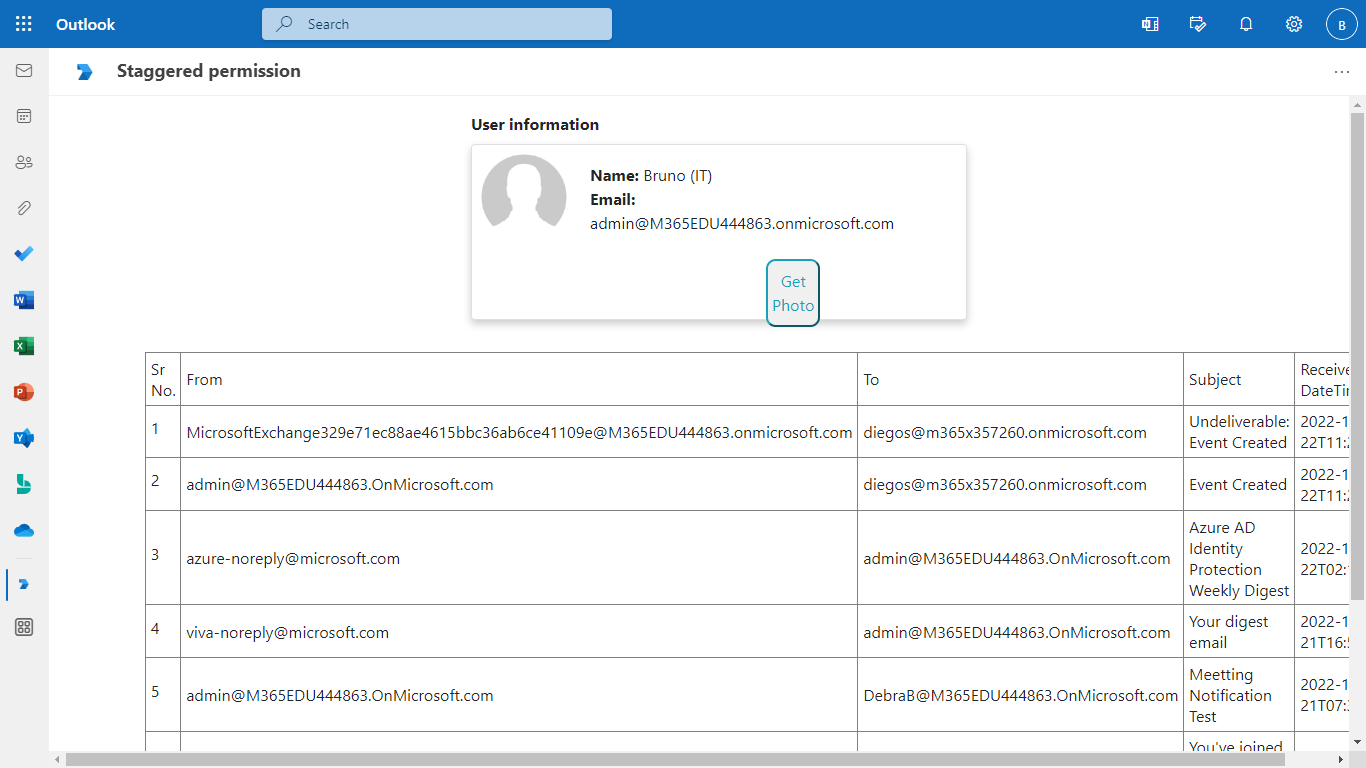Click admin recipient address in row 3
The image size is (1366, 768).
(x=1017, y=558)
